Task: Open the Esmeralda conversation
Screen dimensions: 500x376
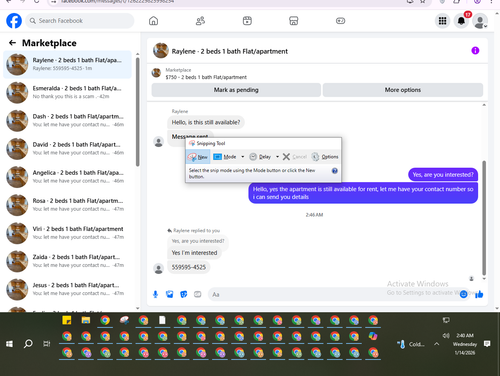Action: (x=67, y=92)
